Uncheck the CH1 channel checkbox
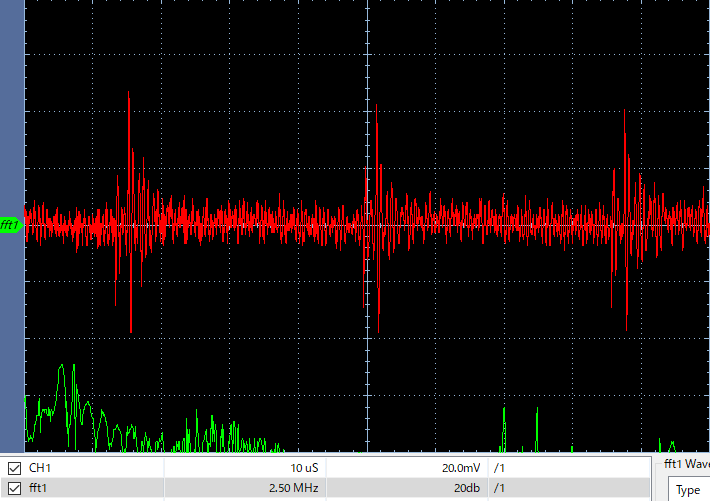The height and width of the screenshot is (501, 710). click(14, 468)
